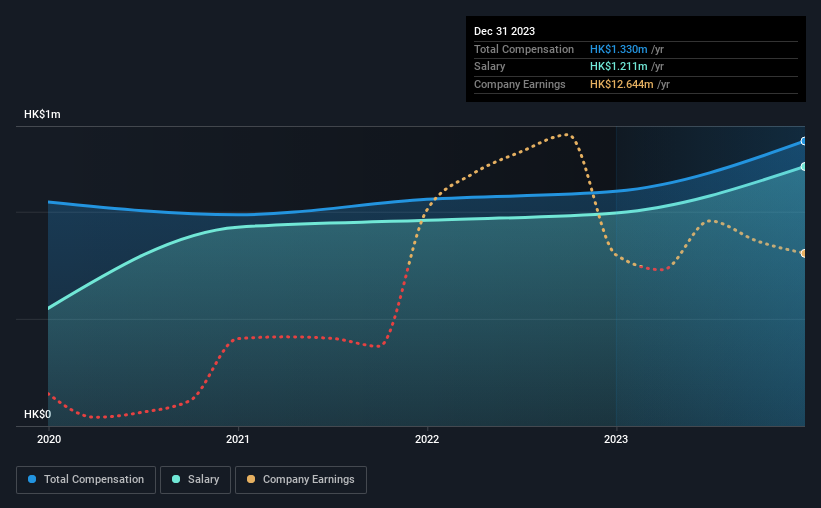The width and height of the screenshot is (821, 508).
Task: Toggle the Salary legend button
Action: (195, 480)
